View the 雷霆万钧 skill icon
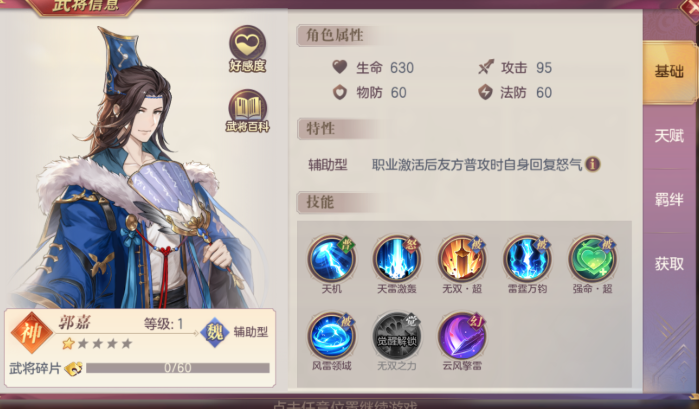The image size is (699, 409). pyautogui.click(x=527, y=259)
